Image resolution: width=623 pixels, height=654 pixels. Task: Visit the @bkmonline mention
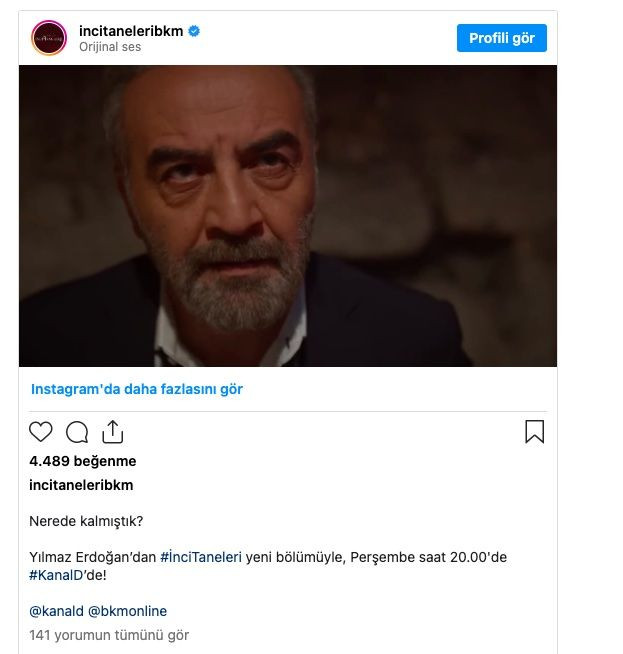click(127, 611)
